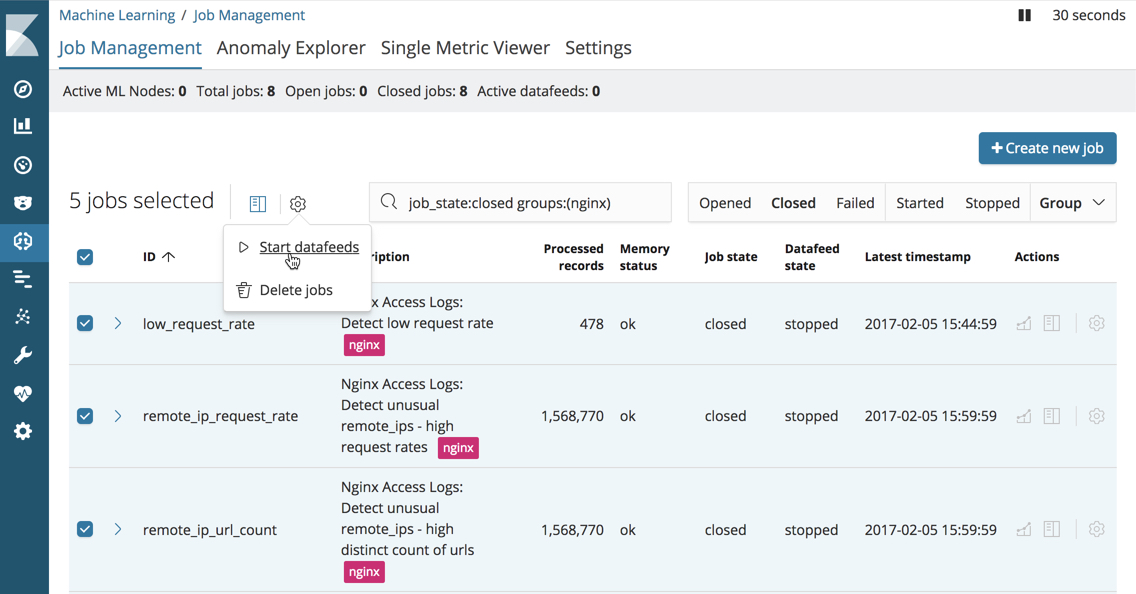
Task: Deselect the remote_ip_url_count job checkbox
Action: click(85, 529)
